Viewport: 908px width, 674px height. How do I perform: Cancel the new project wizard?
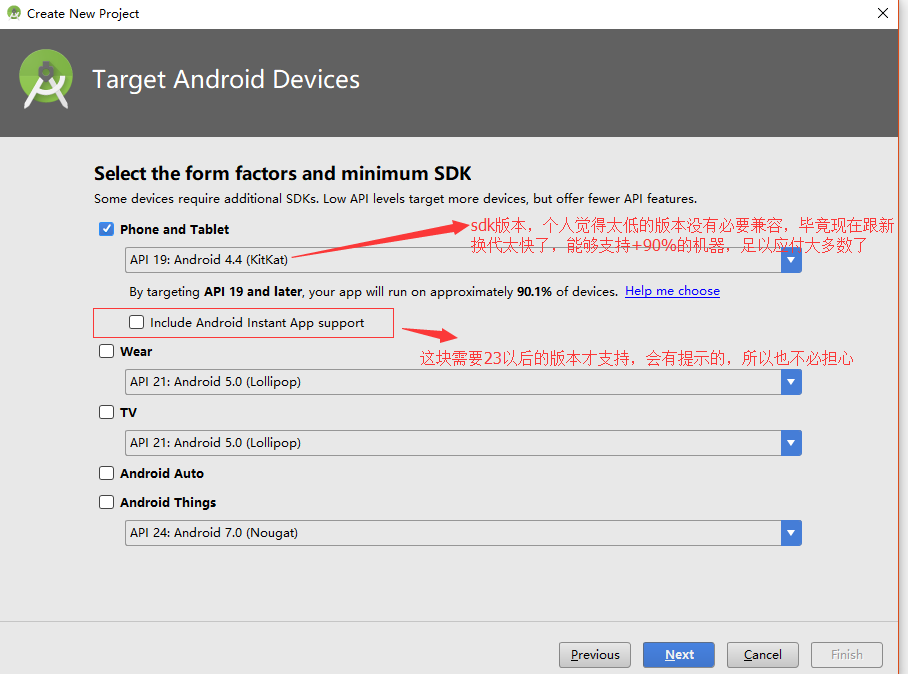click(763, 655)
